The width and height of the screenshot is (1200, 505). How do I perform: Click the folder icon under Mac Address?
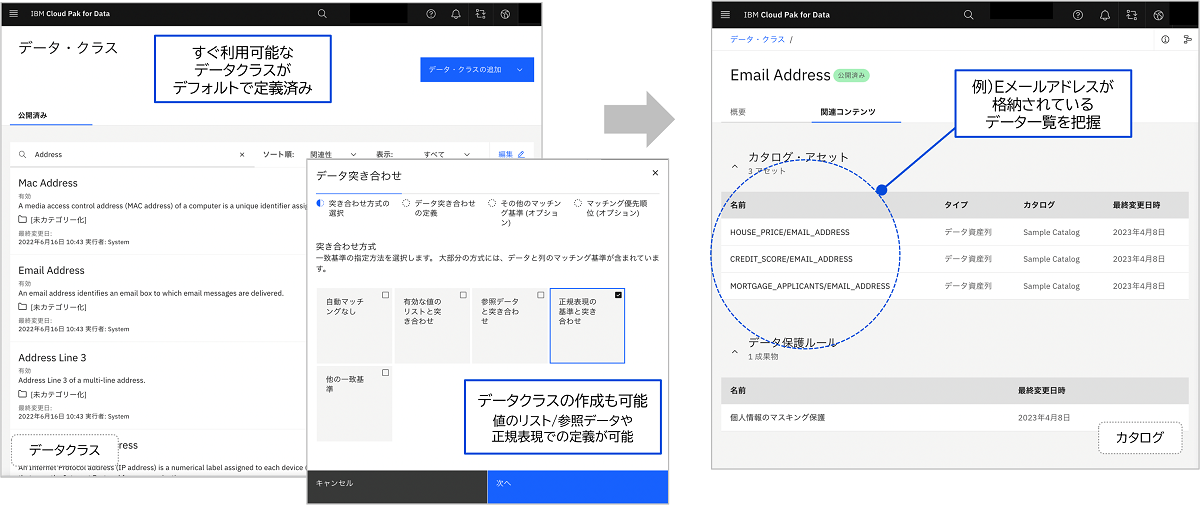pos(23,220)
